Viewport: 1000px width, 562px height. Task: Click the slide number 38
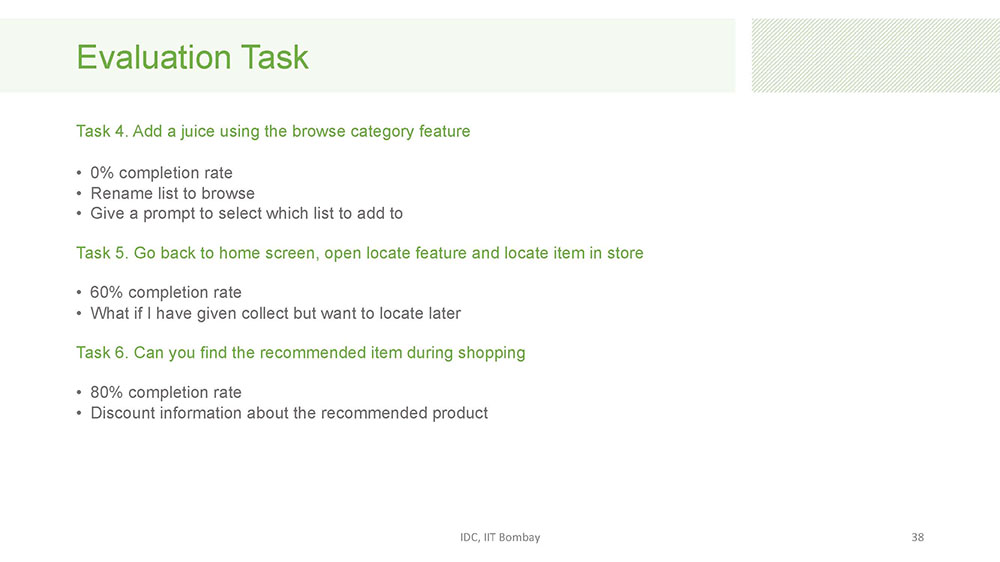click(917, 537)
